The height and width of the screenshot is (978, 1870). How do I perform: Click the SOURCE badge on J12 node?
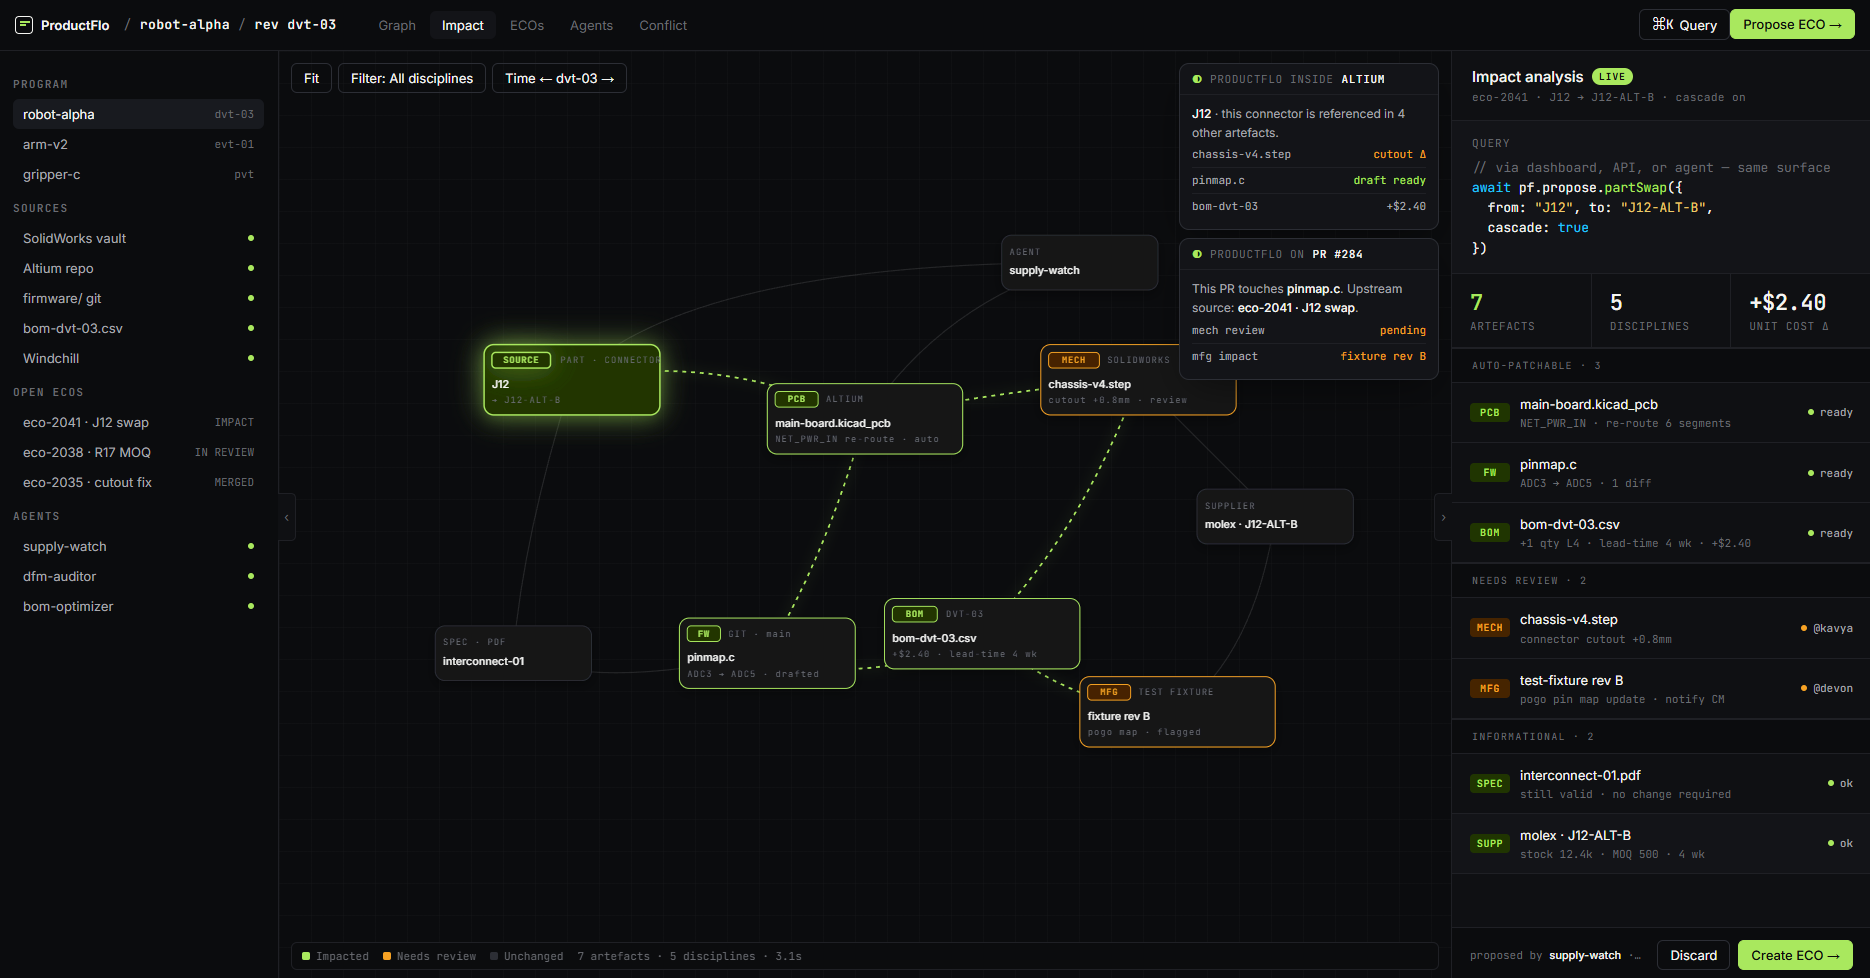[x=520, y=360]
